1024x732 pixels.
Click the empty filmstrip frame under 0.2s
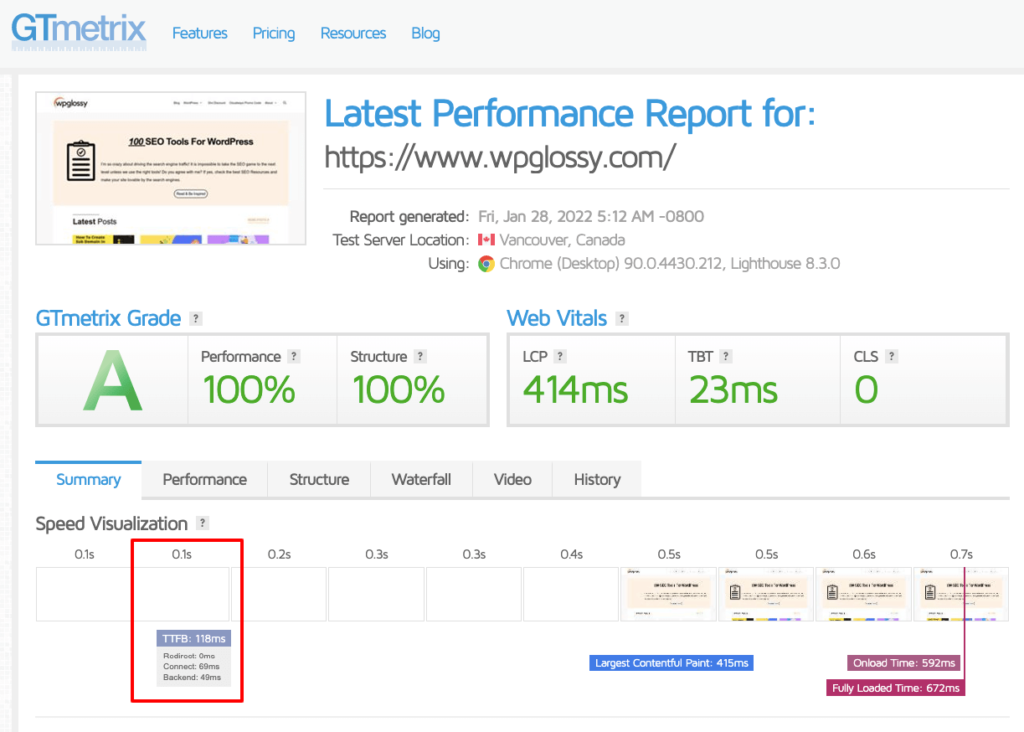279,594
